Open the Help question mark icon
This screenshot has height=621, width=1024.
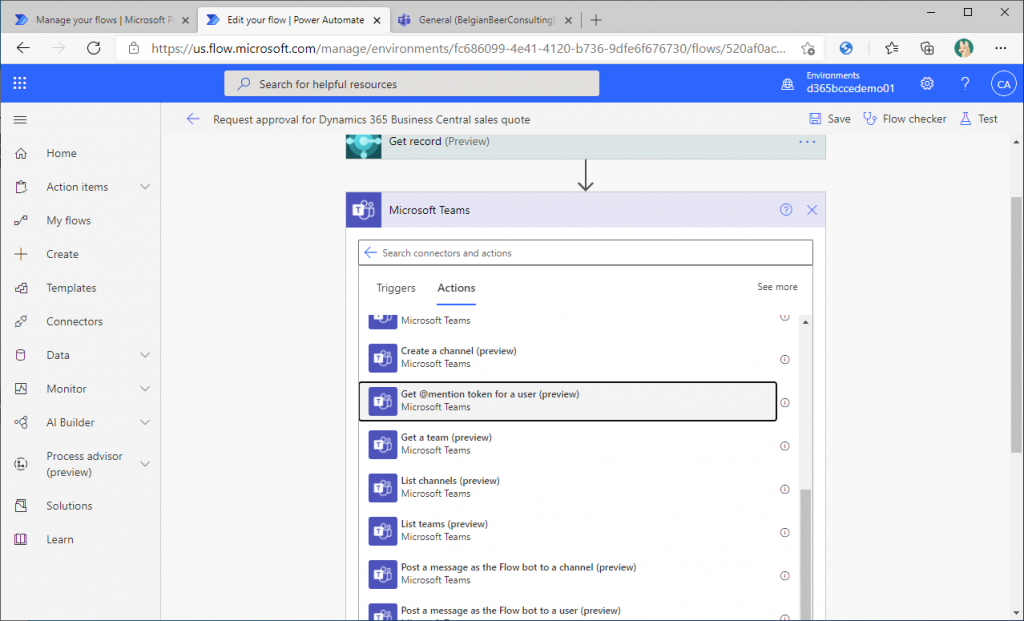point(965,84)
